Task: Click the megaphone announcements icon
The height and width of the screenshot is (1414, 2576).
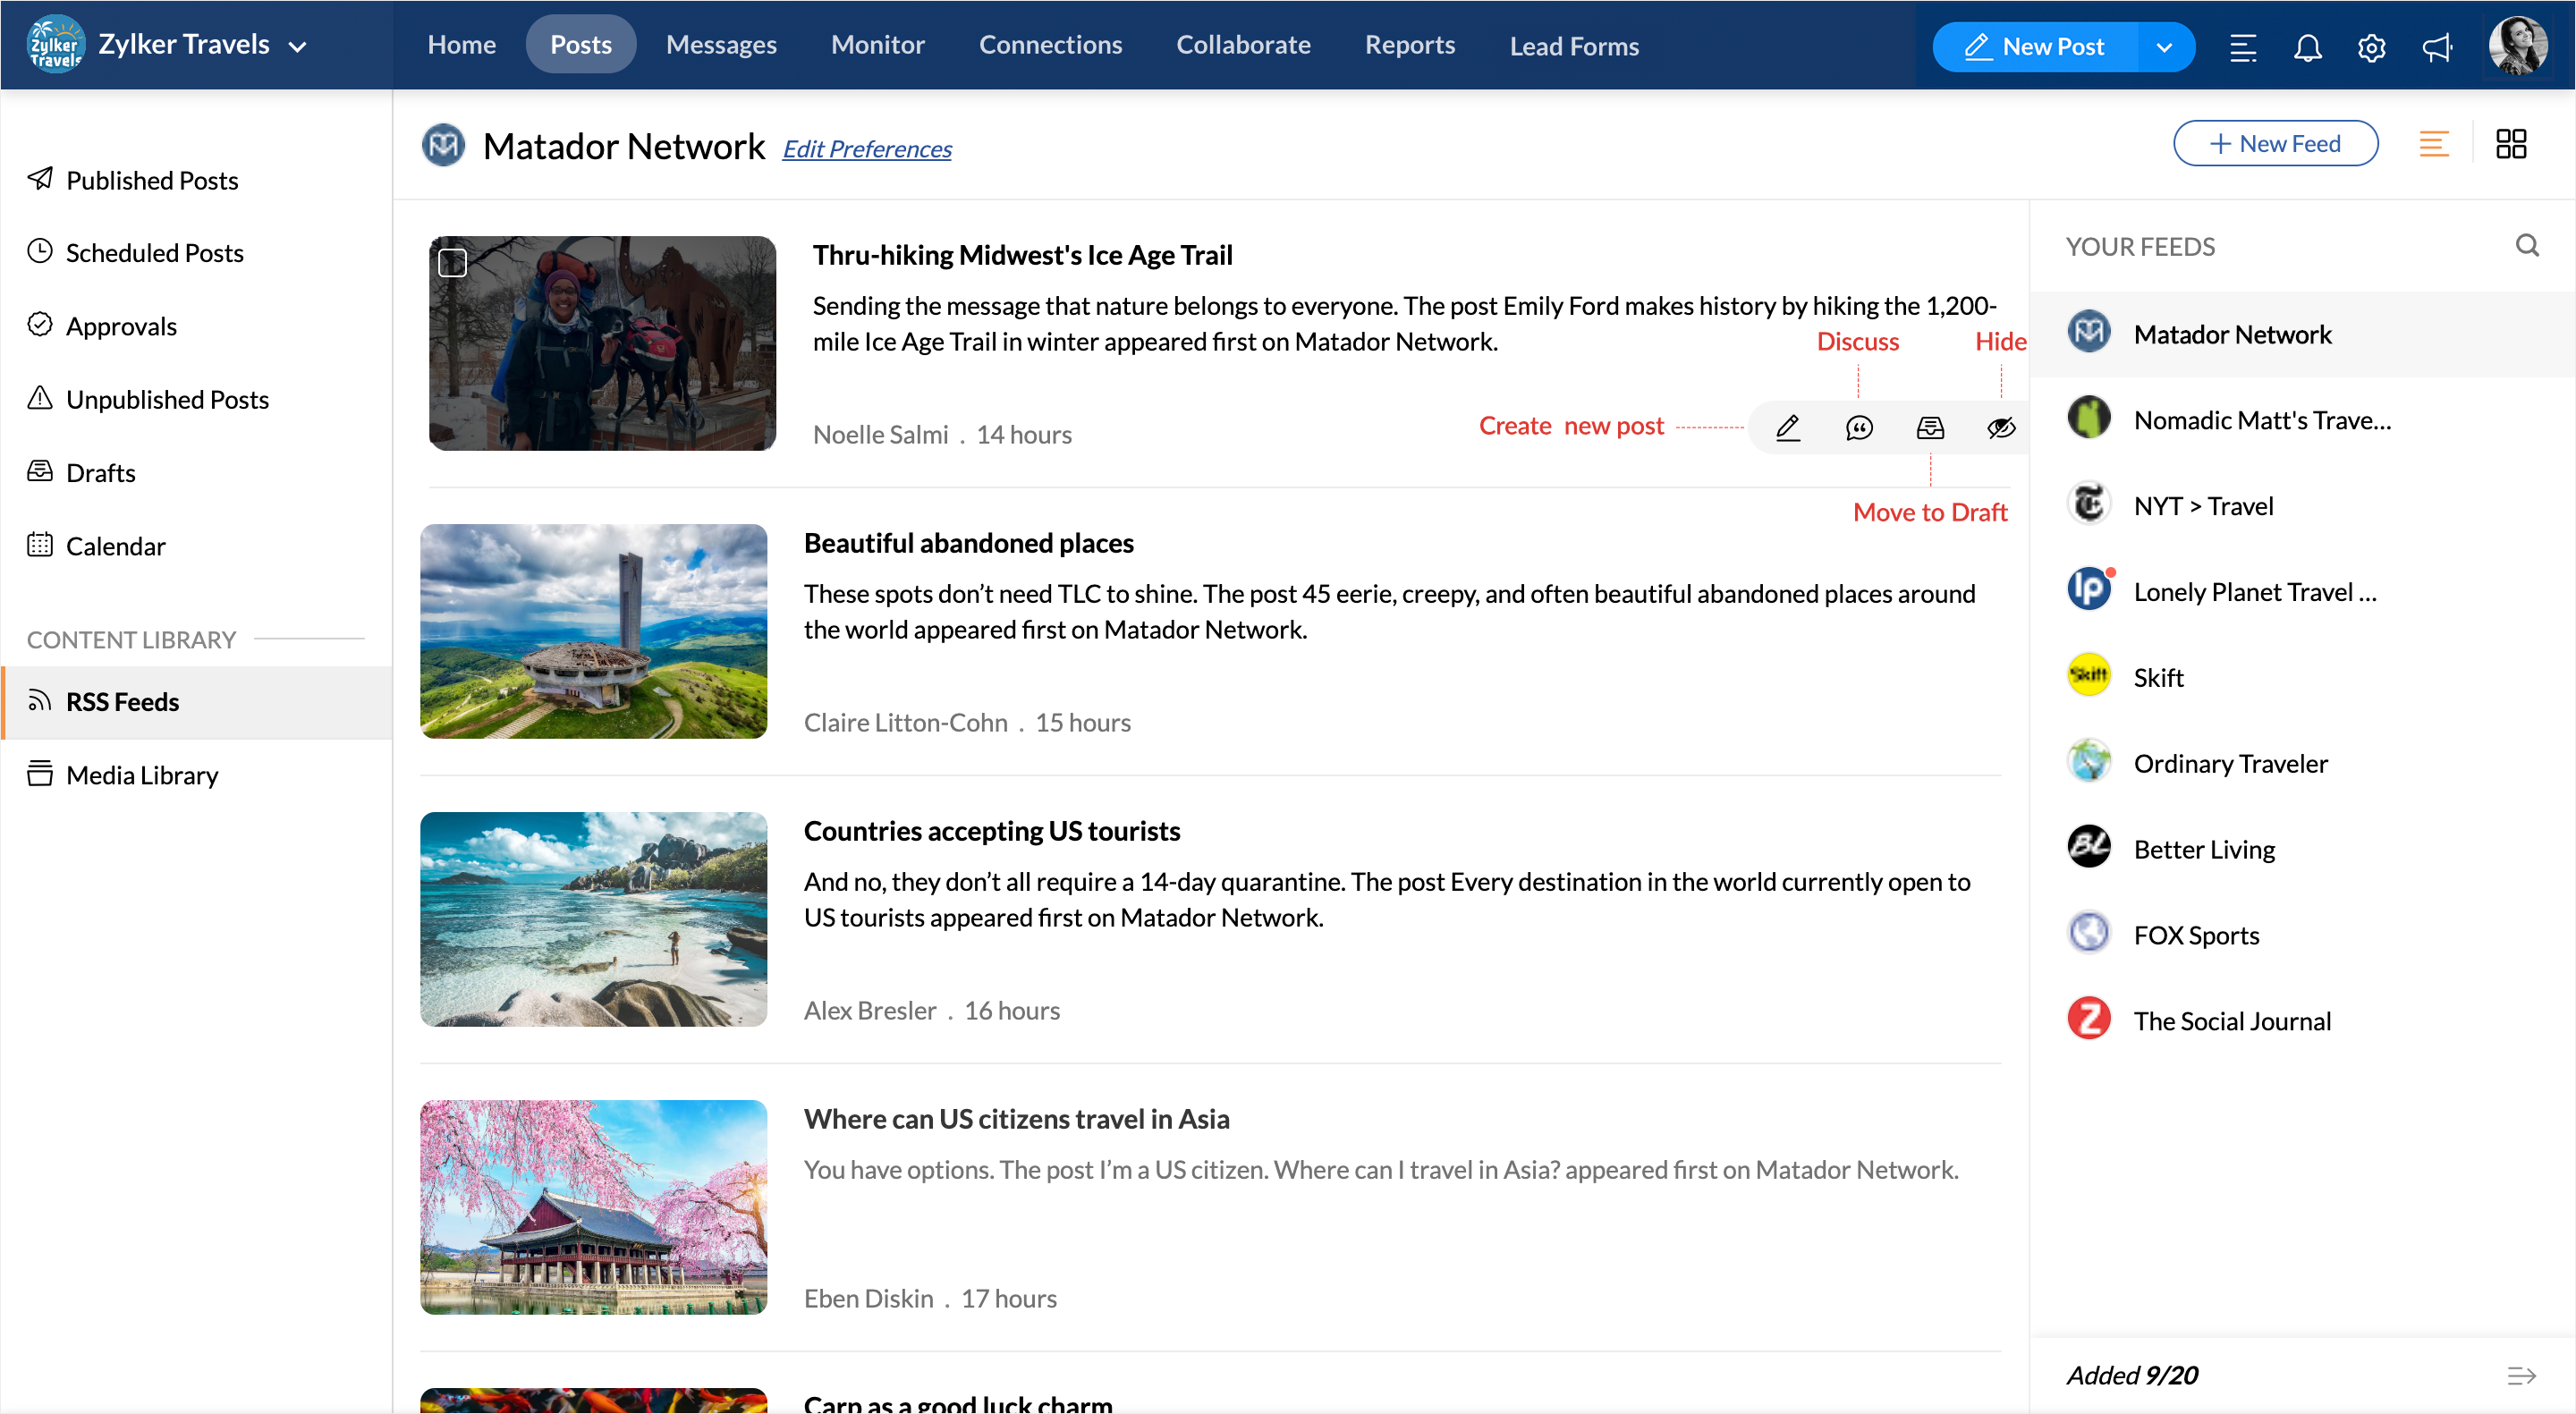Action: click(2437, 47)
